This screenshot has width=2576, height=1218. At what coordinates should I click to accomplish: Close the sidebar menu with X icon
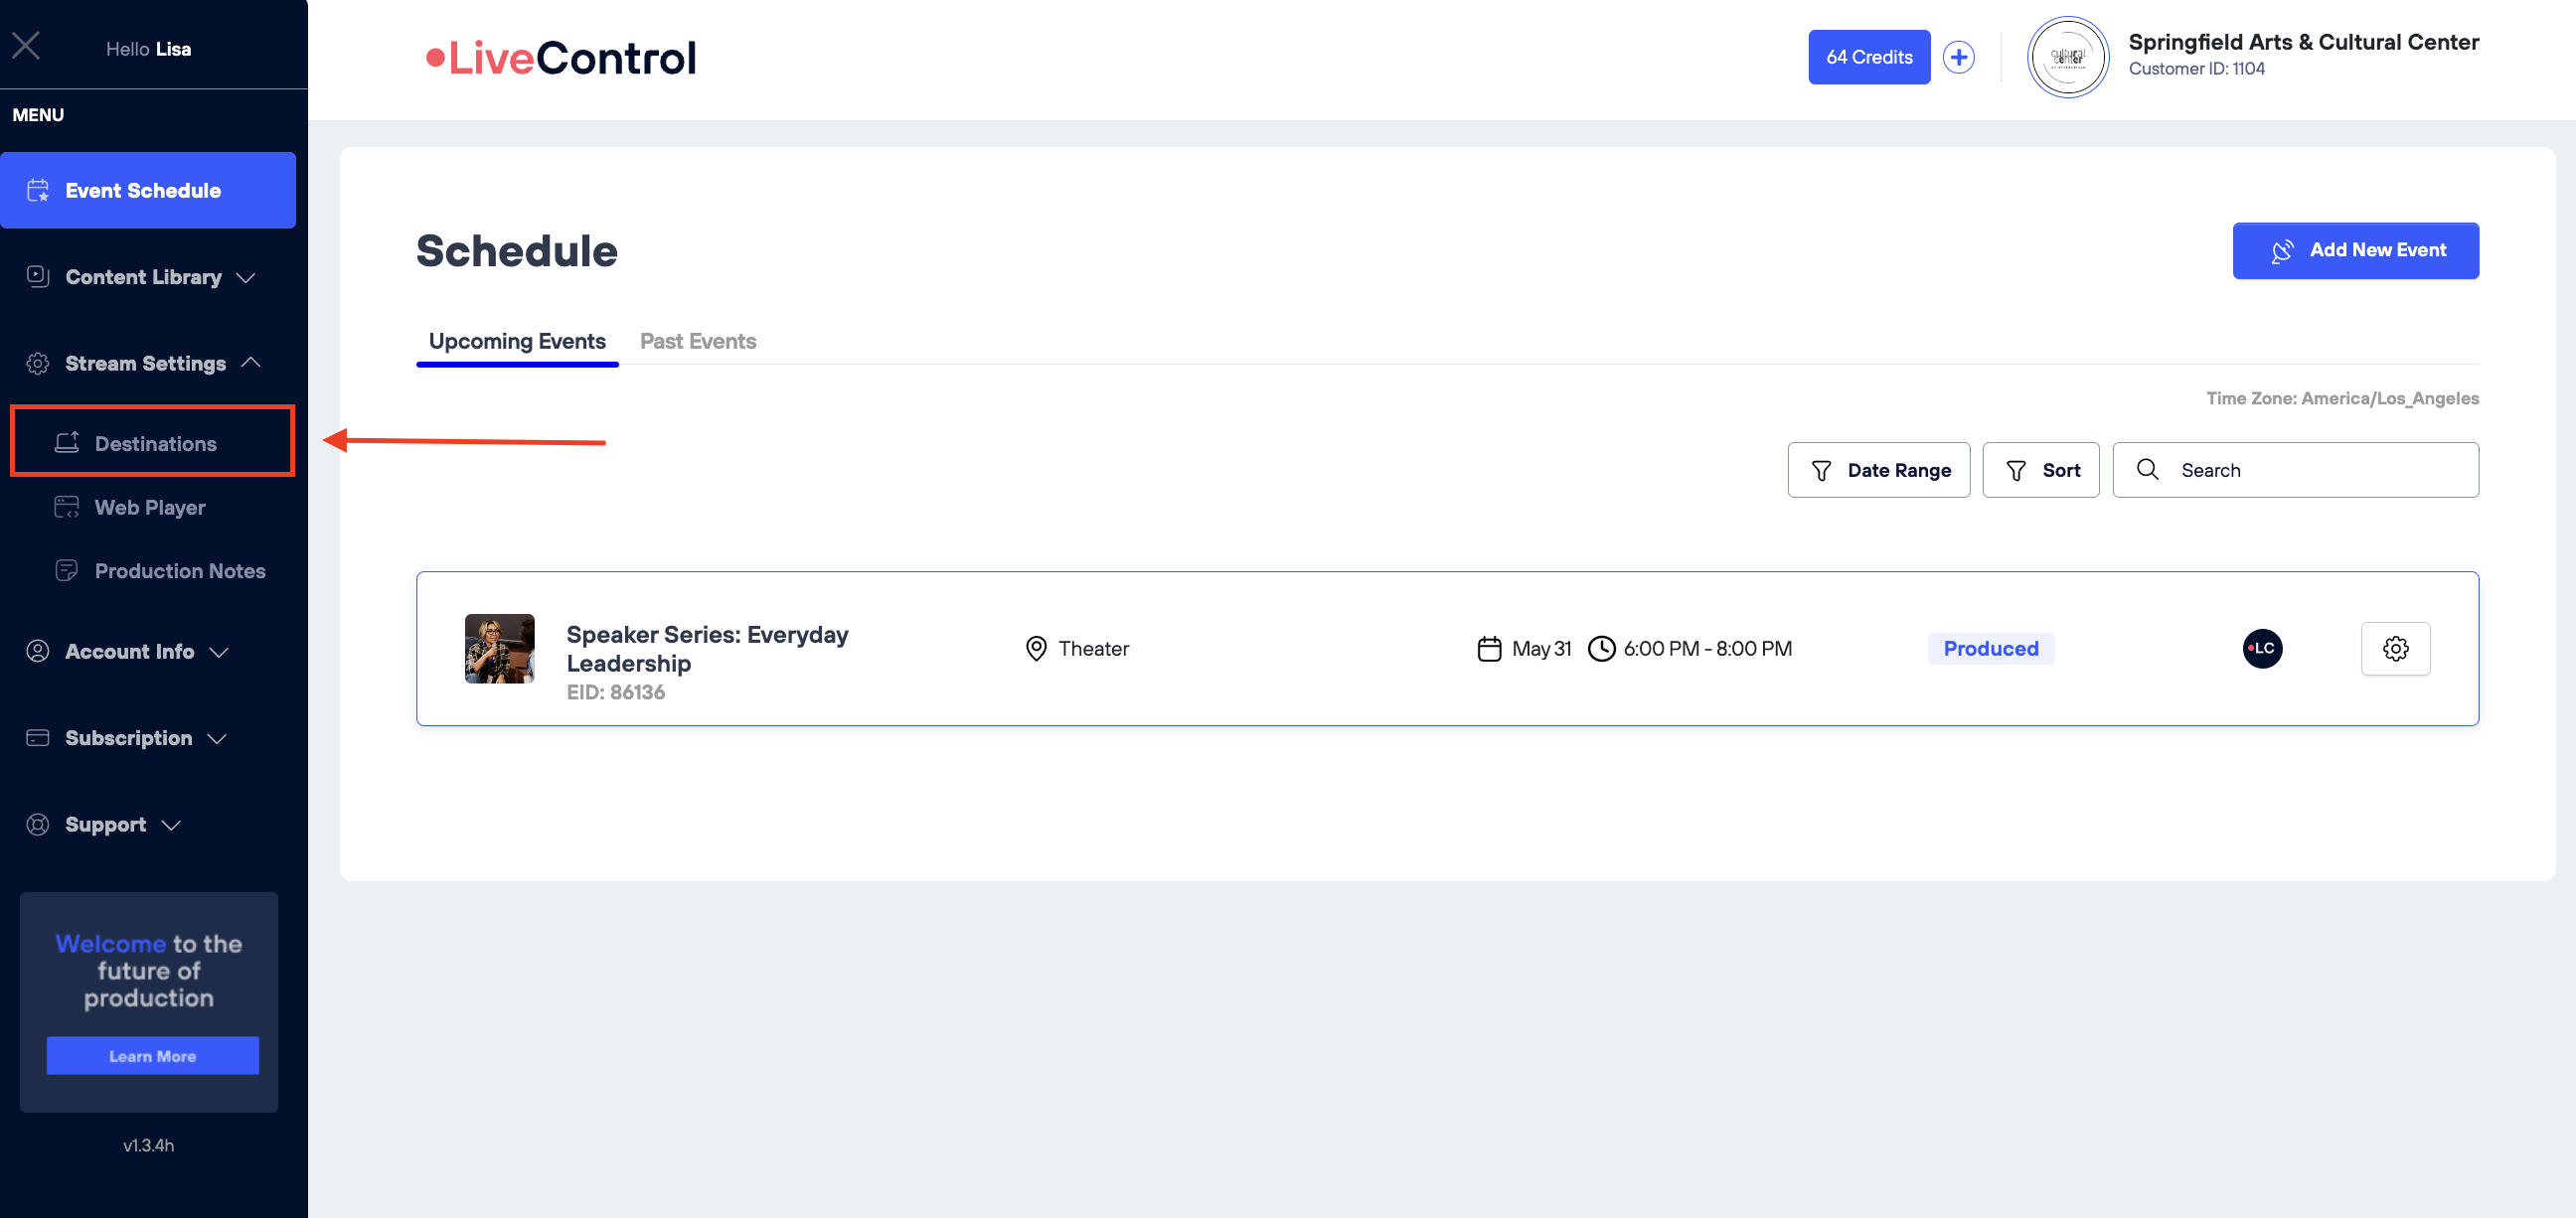[x=26, y=45]
